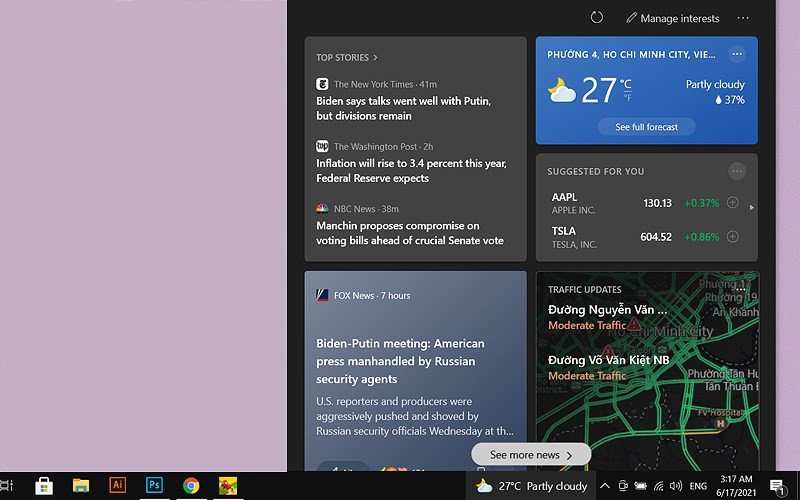Viewport: 800px width, 500px height.
Task: Open AAPL Apple Inc. stock details
Action: coord(573,203)
